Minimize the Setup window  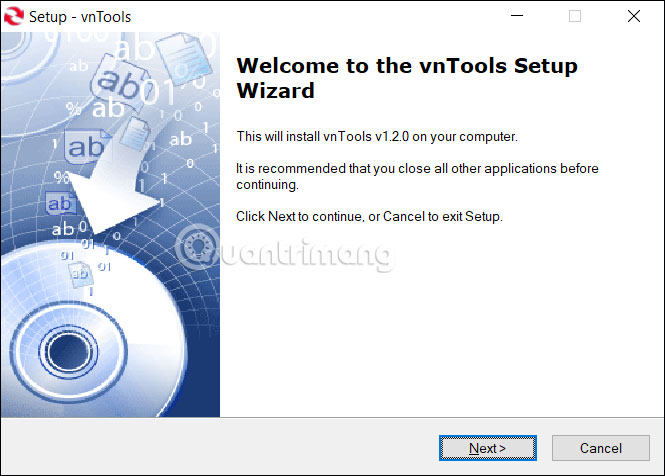tap(517, 17)
